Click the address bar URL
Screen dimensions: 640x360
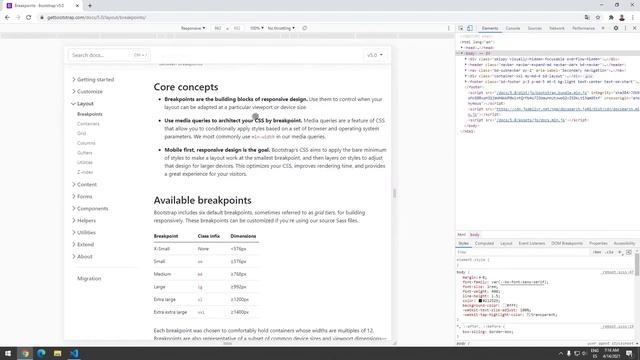[96, 18]
